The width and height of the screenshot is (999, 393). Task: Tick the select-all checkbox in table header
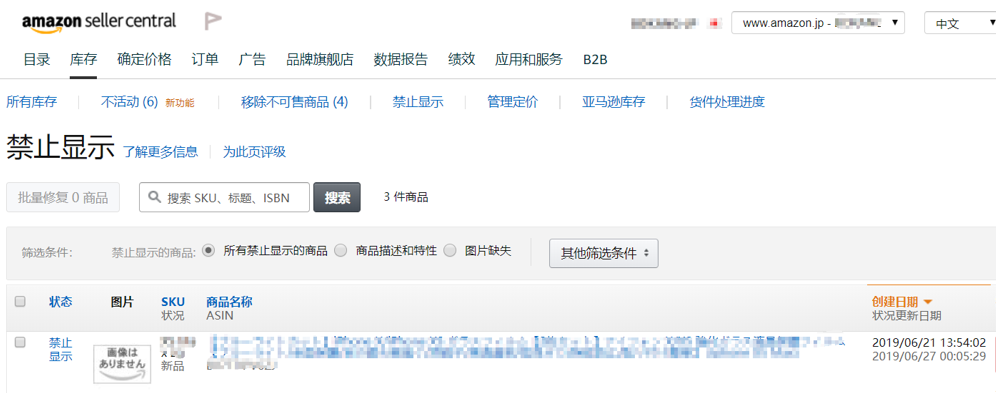(x=20, y=302)
